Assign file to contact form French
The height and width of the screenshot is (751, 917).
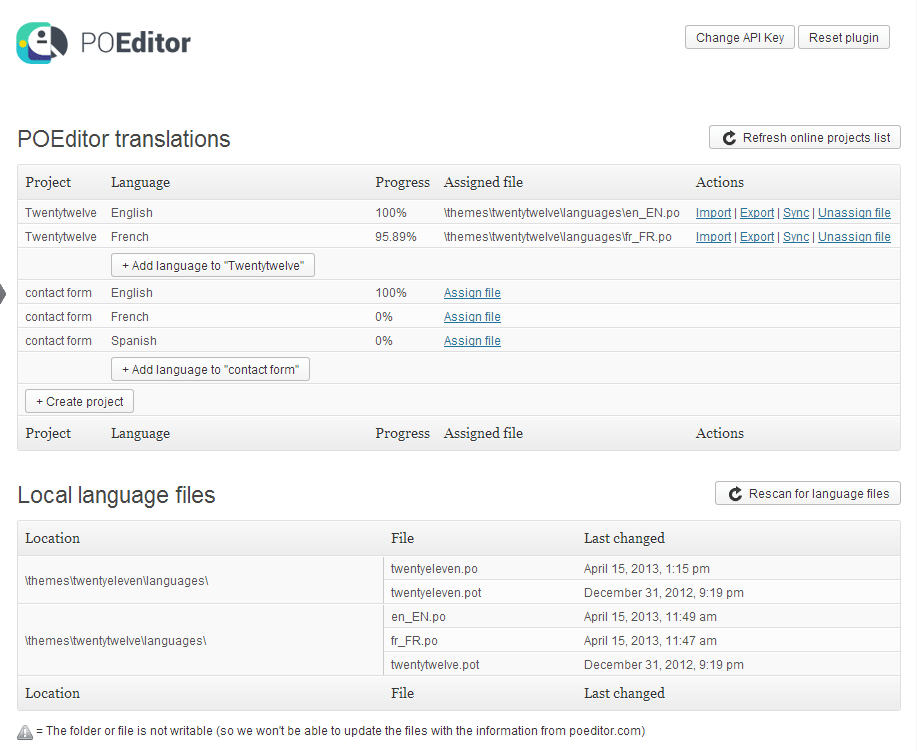[472, 317]
